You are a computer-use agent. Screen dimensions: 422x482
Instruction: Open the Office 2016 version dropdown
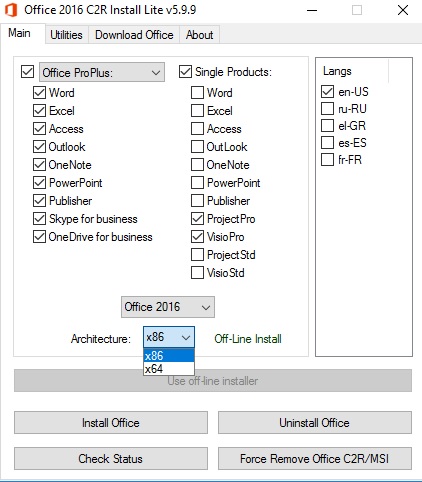coord(168,307)
